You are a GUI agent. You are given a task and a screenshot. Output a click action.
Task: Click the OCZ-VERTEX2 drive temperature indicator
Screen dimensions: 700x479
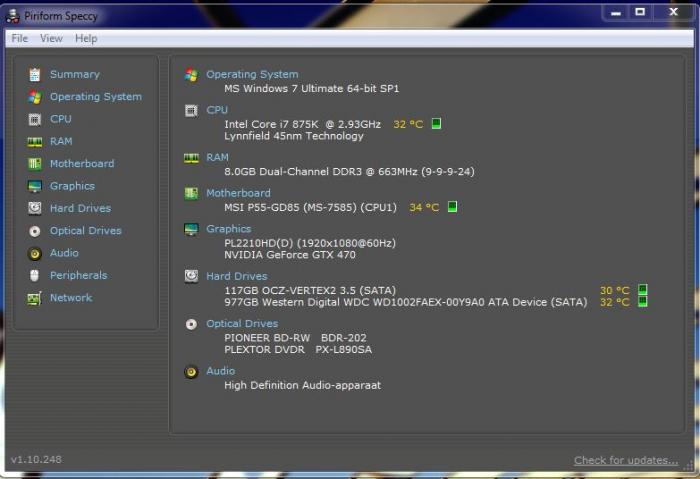coord(642,289)
